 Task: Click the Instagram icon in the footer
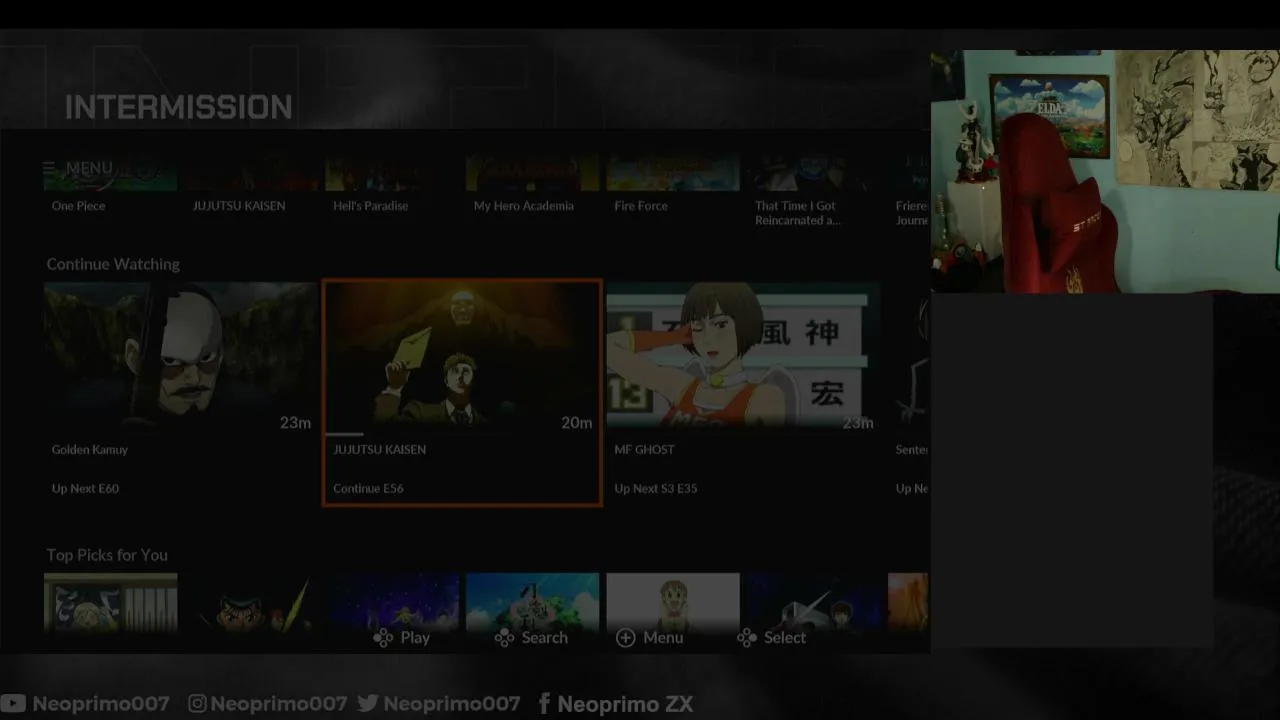pyautogui.click(x=198, y=704)
